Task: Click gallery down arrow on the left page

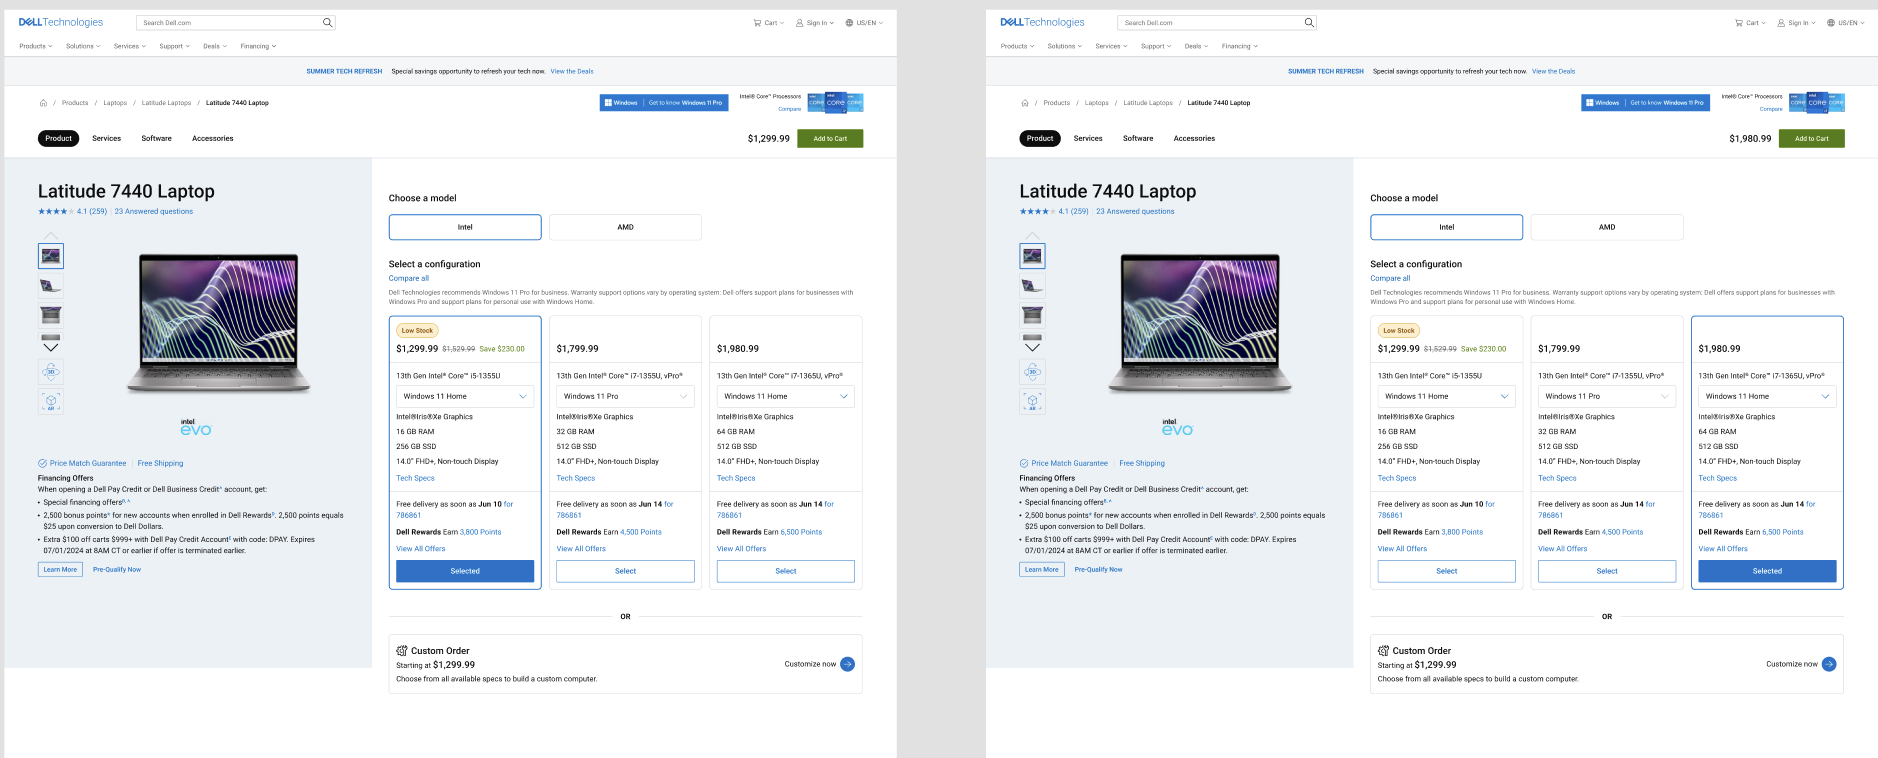Action: coord(51,346)
